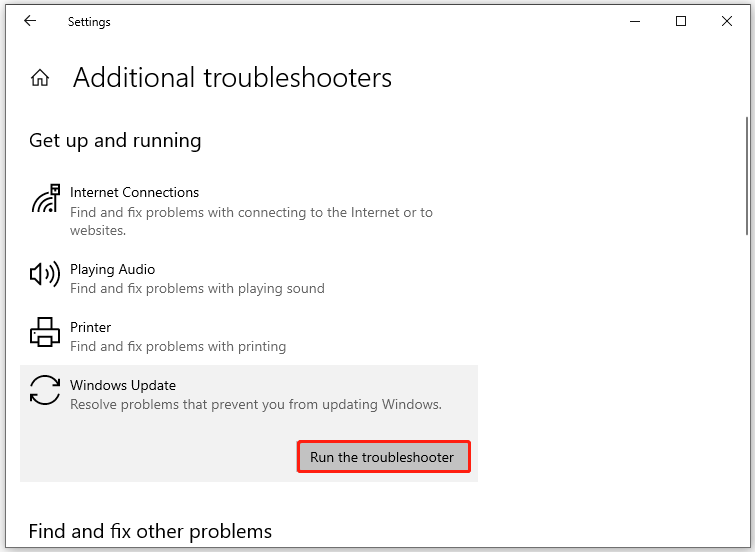Click the Get up and running heading
This screenshot has width=755, height=552.
(115, 140)
